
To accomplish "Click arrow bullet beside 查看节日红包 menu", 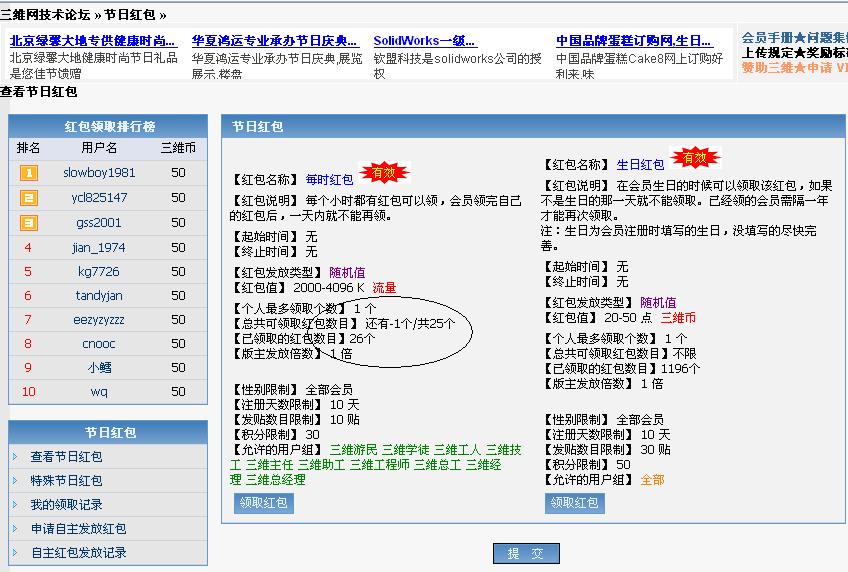I will (x=15, y=457).
